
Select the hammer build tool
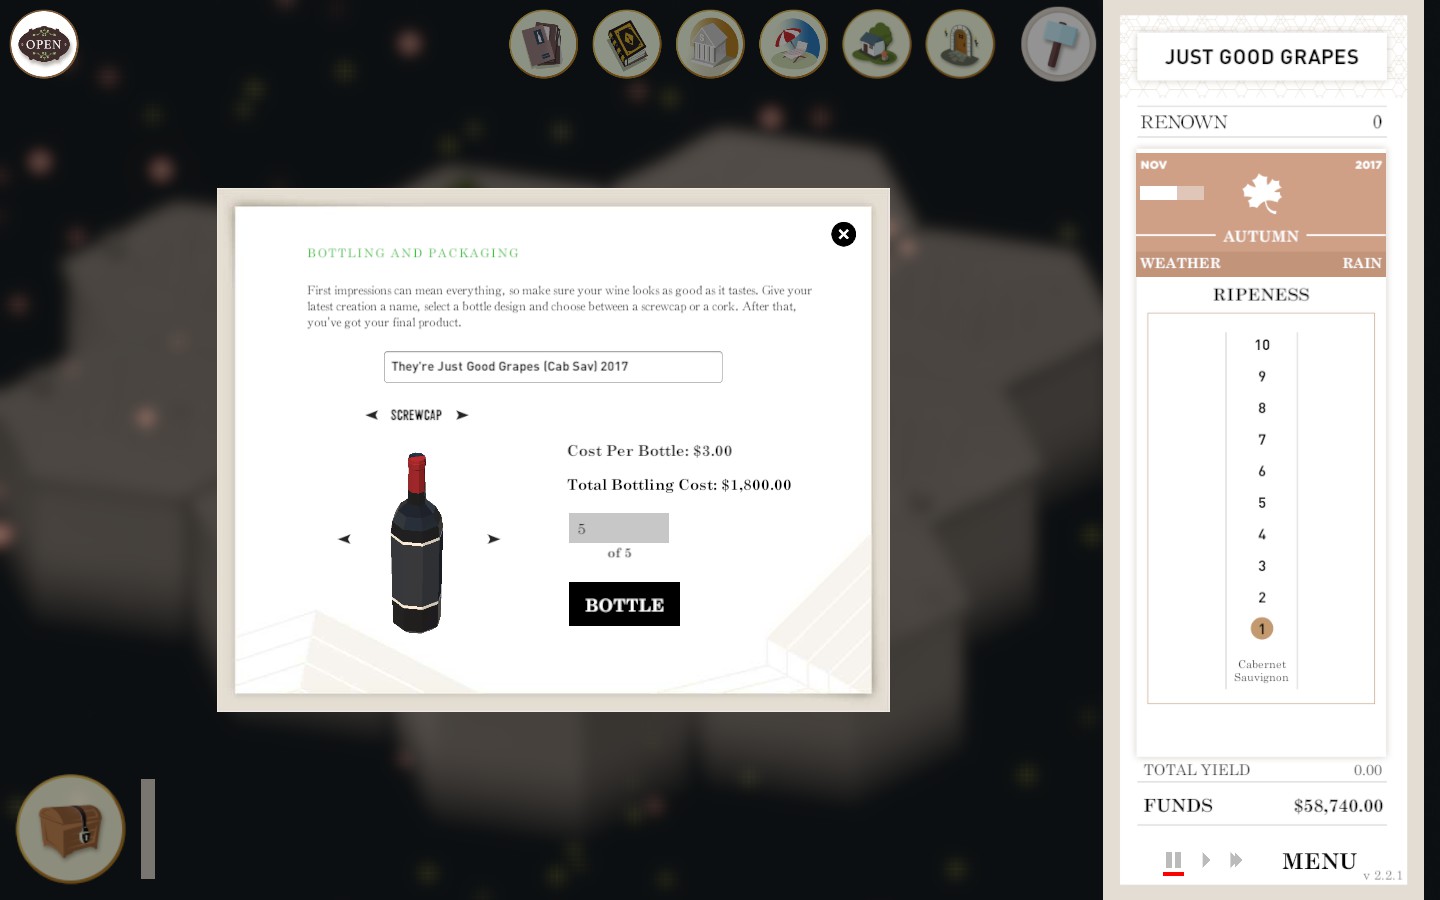[x=1059, y=44]
